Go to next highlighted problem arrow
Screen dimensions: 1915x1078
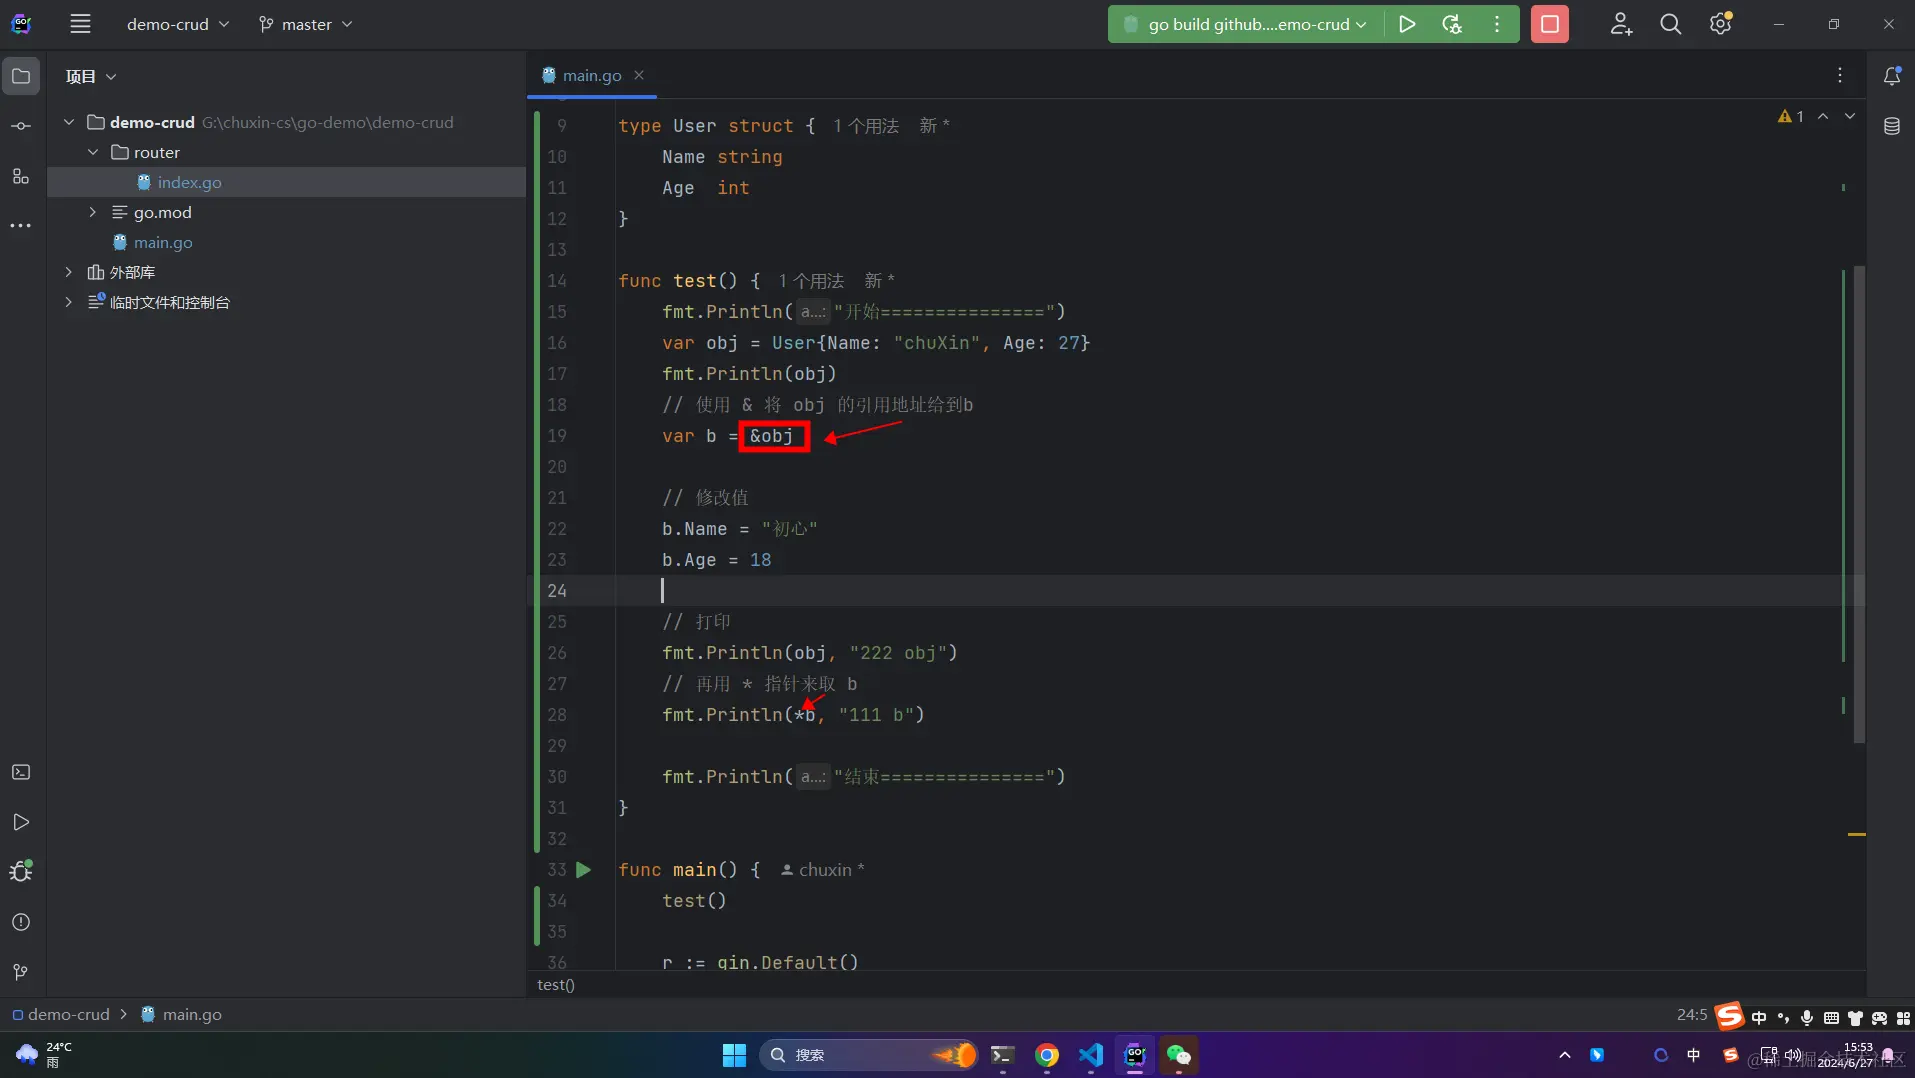[1850, 116]
